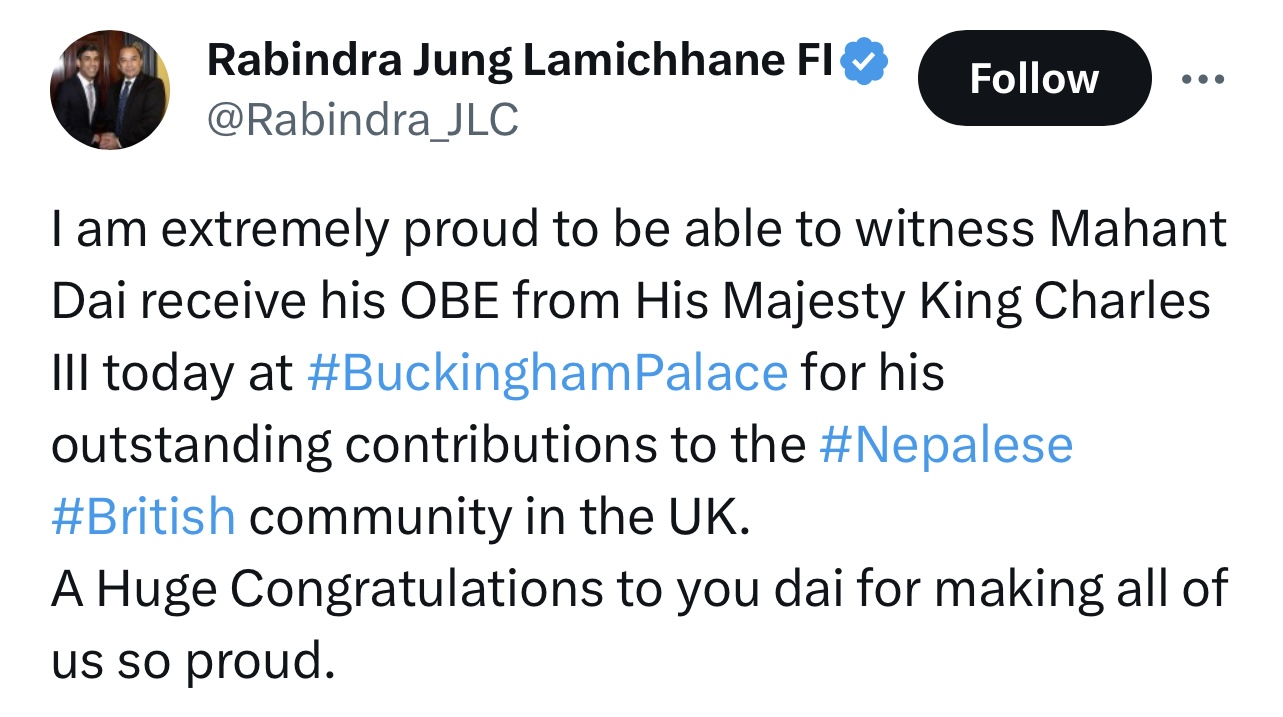Image resolution: width=1283 pixels, height=717 pixels.
Task: Click 'King Charles' in the tweet text
Action: click(x=1083, y=302)
